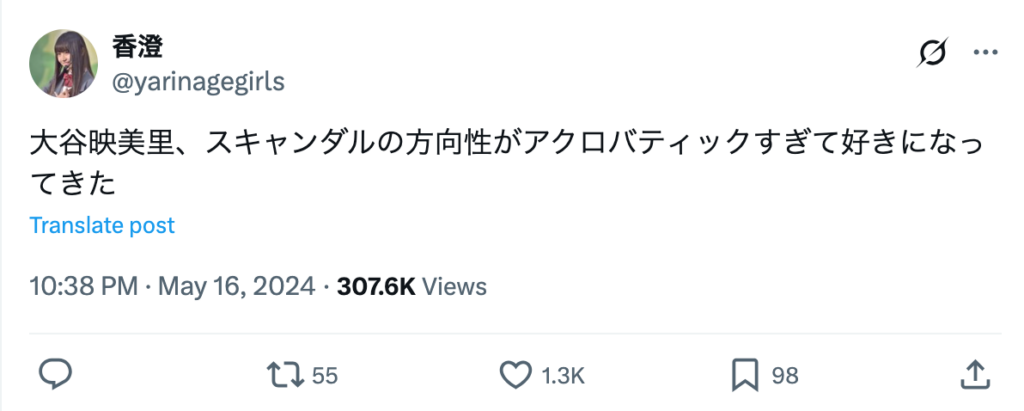
Task: Click the word Views beside the count
Action: click(x=455, y=287)
